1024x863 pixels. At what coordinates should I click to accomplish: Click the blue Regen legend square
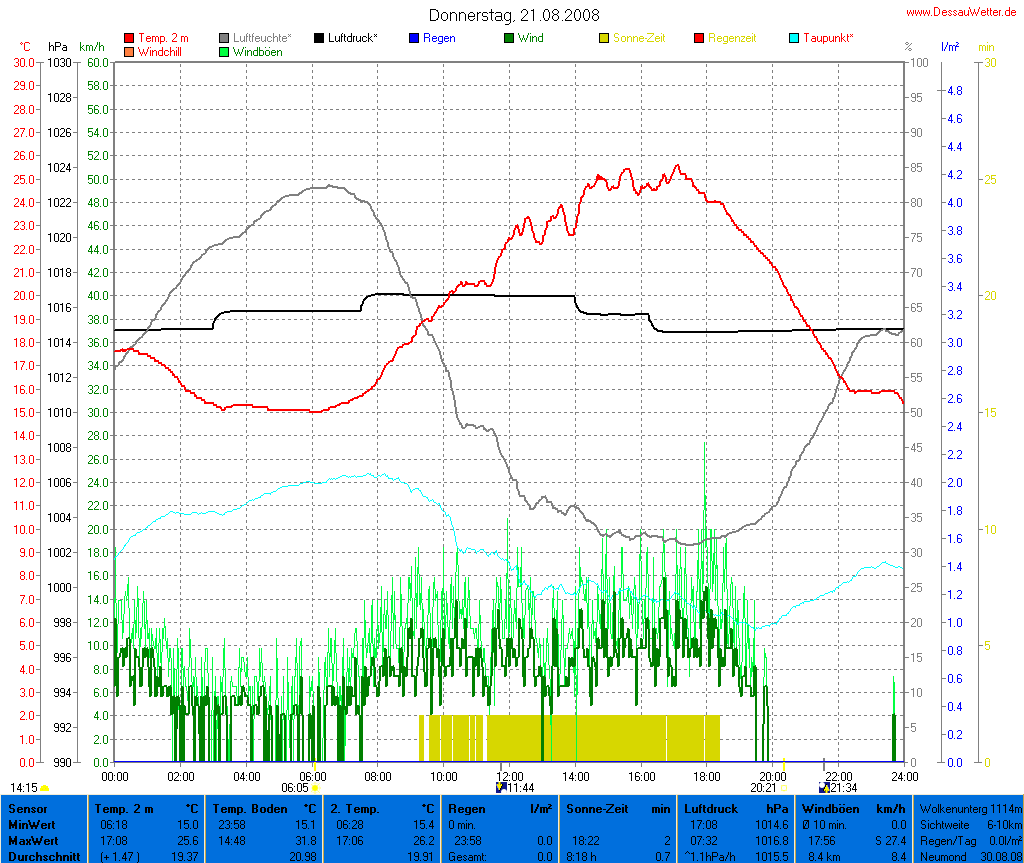click(x=415, y=38)
